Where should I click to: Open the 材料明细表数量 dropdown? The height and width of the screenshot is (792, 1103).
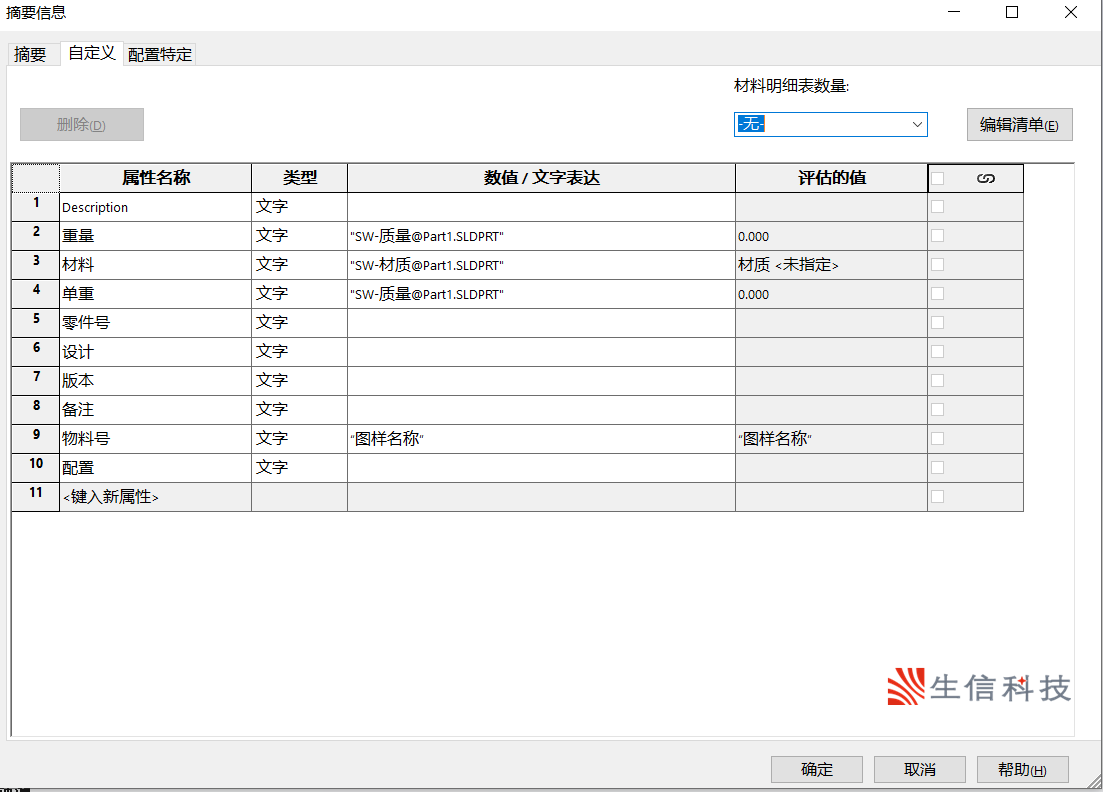(830, 125)
